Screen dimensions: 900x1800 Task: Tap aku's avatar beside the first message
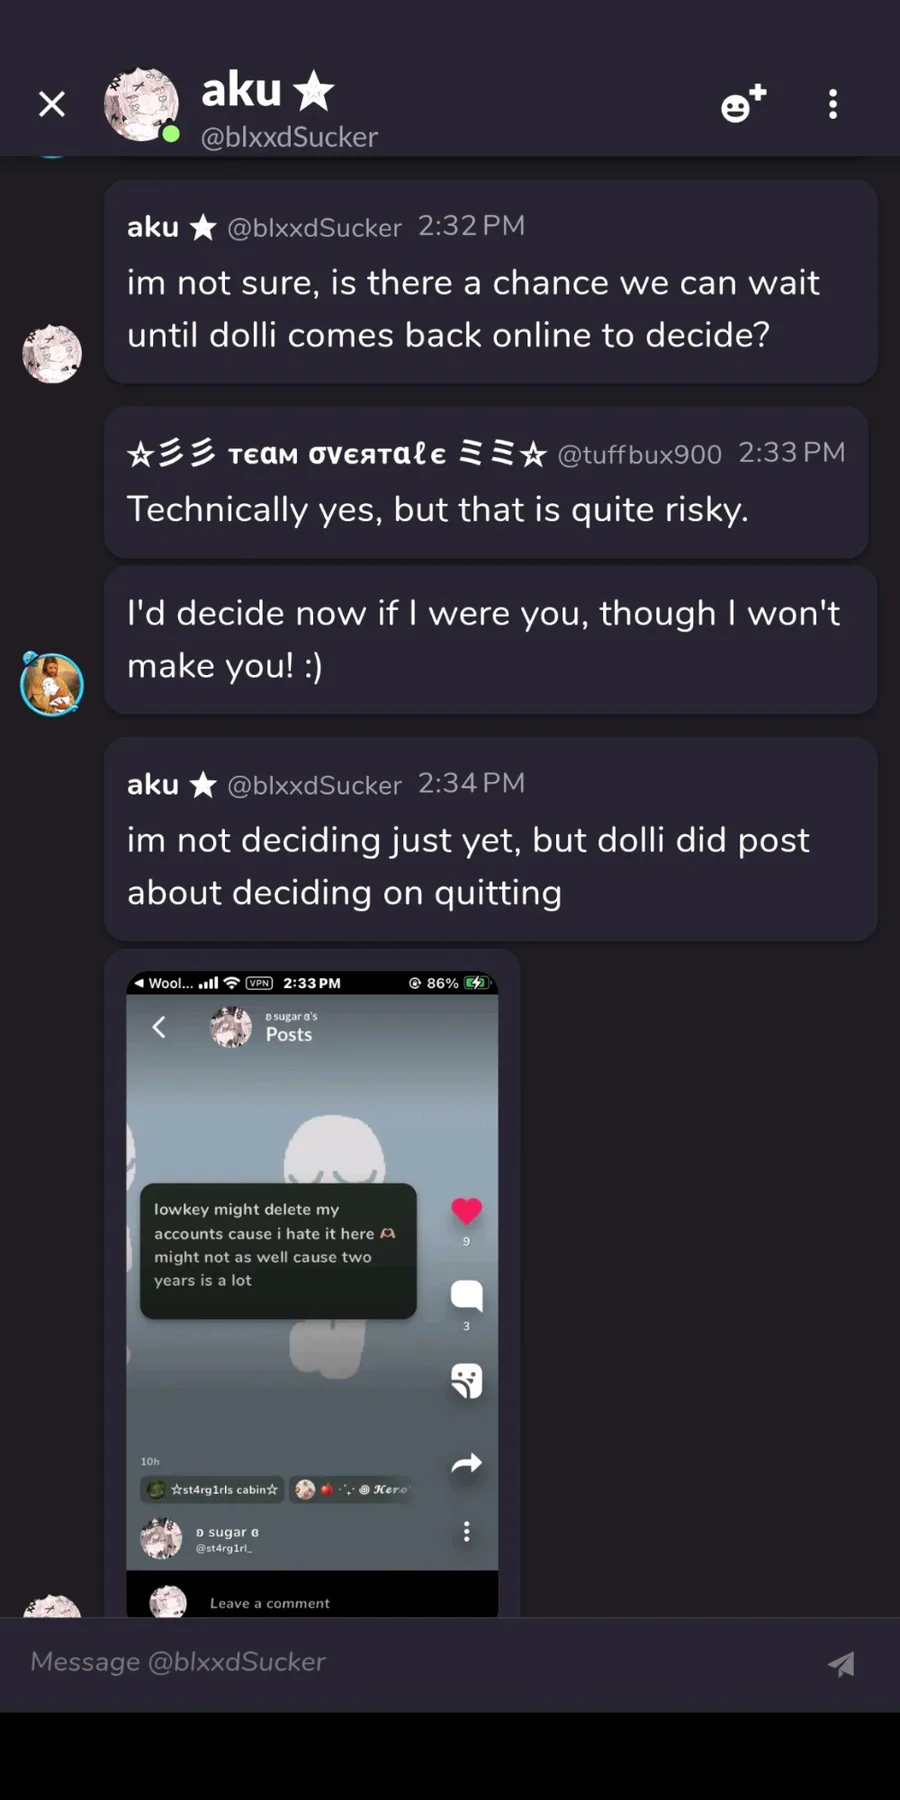(x=52, y=353)
